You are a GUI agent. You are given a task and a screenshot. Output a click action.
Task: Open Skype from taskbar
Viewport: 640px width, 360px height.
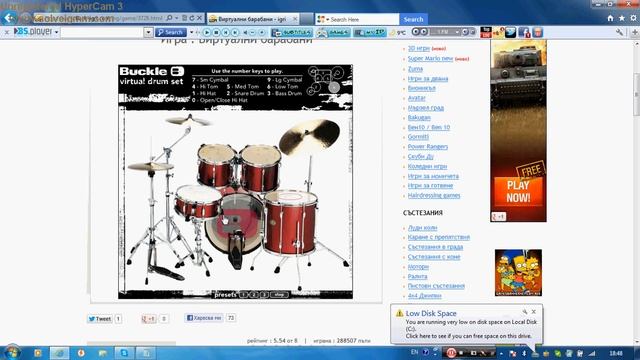click(124, 353)
